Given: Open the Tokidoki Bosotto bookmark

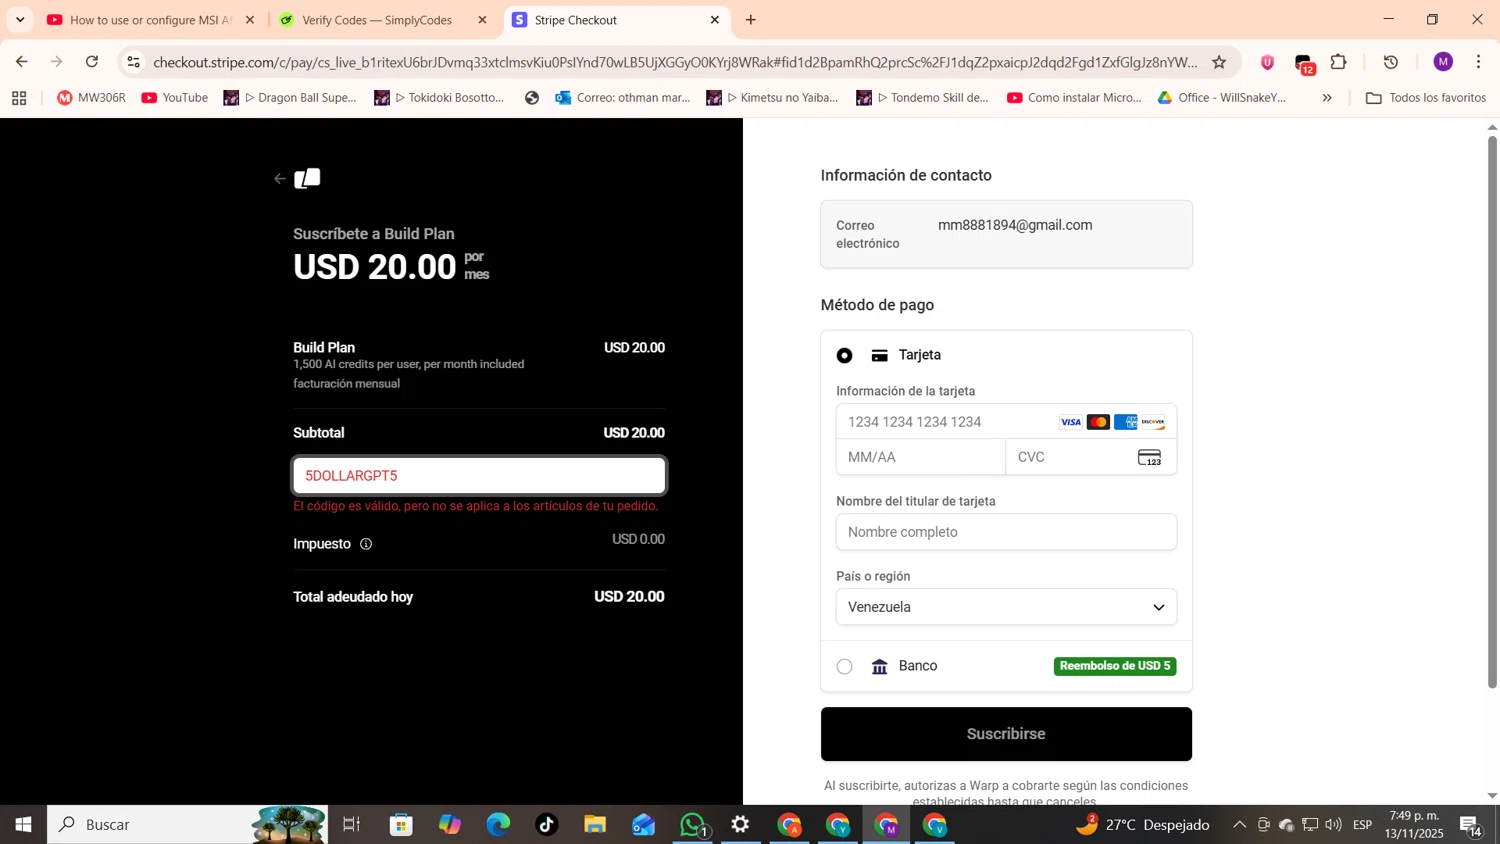Looking at the screenshot, I should coord(439,98).
